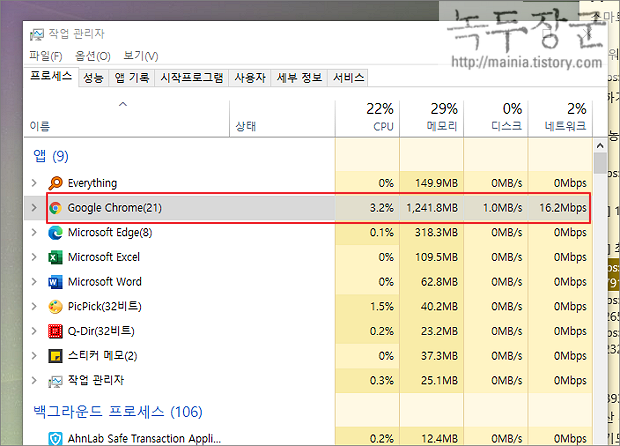Click the 스티커 메모 sticky note icon

pyautogui.click(x=55, y=356)
